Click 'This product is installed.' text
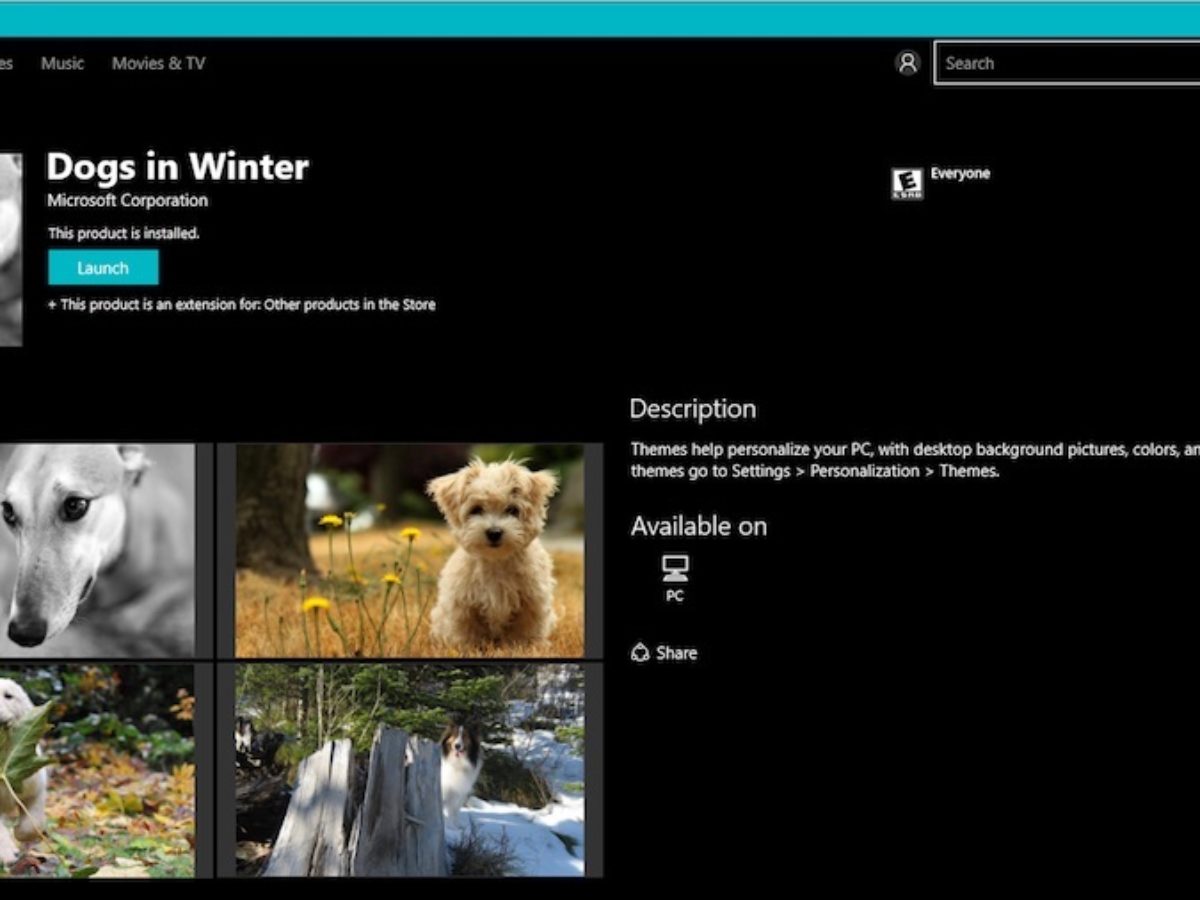 point(124,233)
